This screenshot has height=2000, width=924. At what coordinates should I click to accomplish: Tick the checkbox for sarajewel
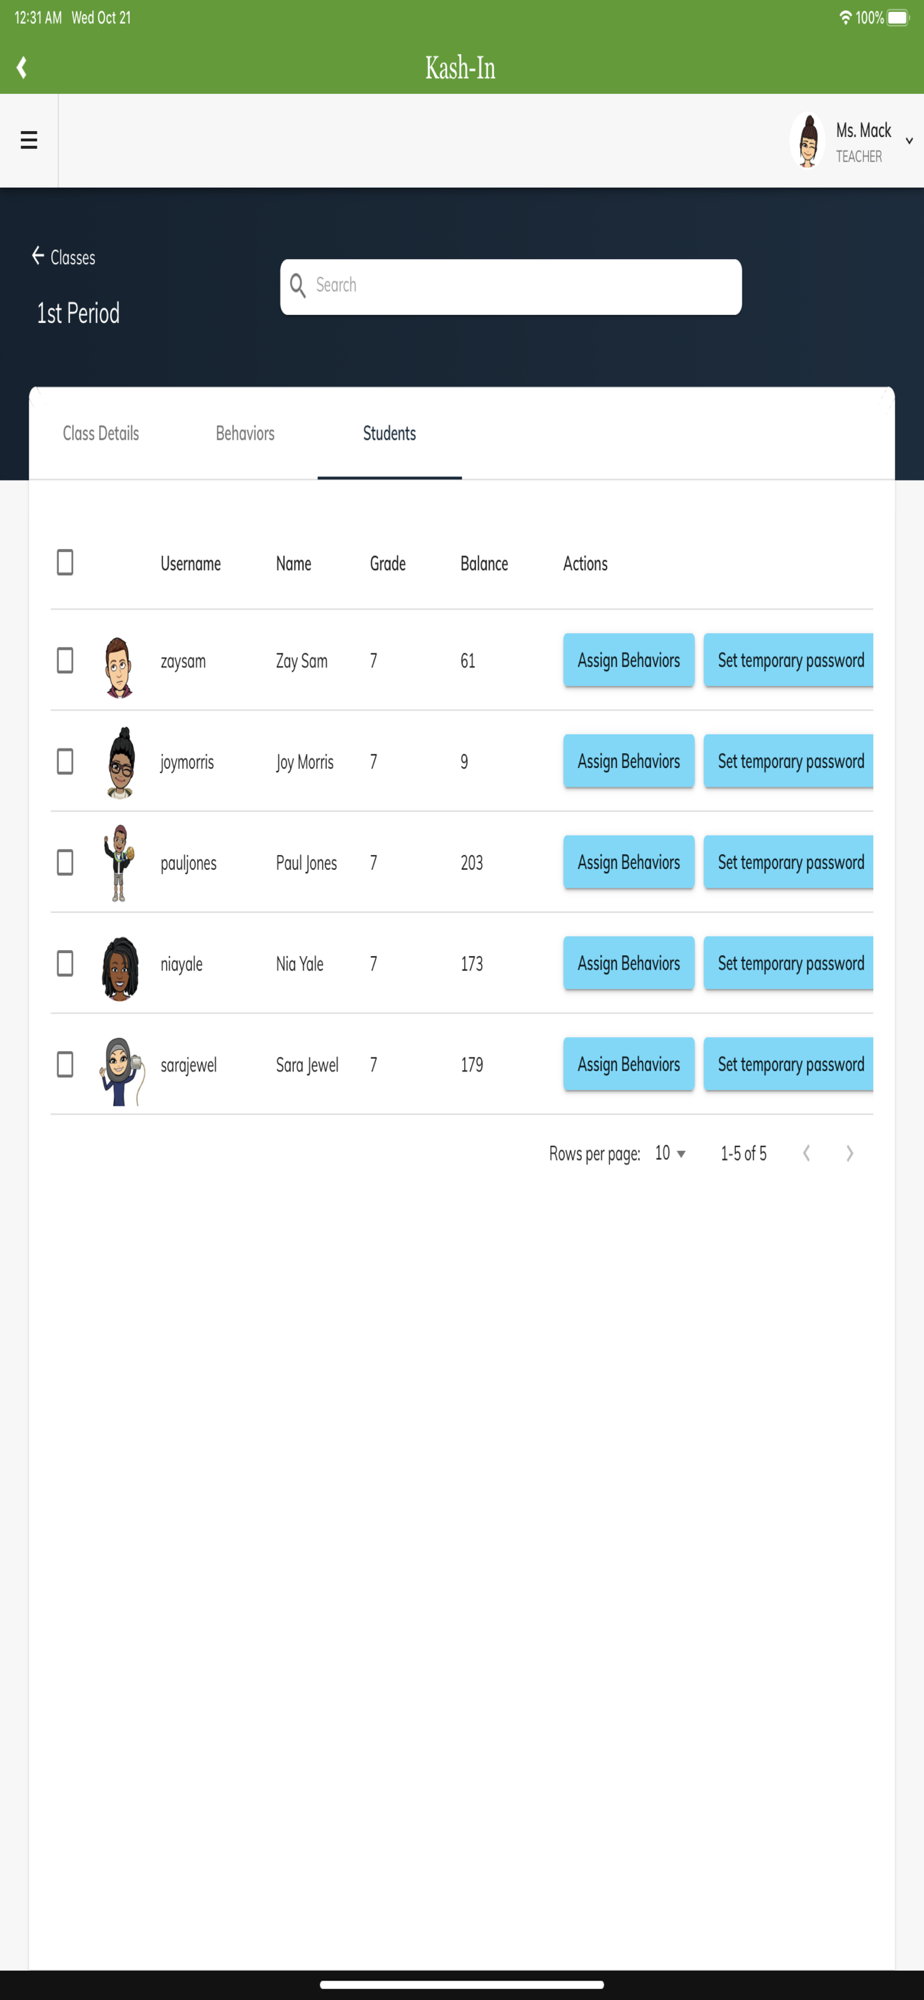point(65,1064)
